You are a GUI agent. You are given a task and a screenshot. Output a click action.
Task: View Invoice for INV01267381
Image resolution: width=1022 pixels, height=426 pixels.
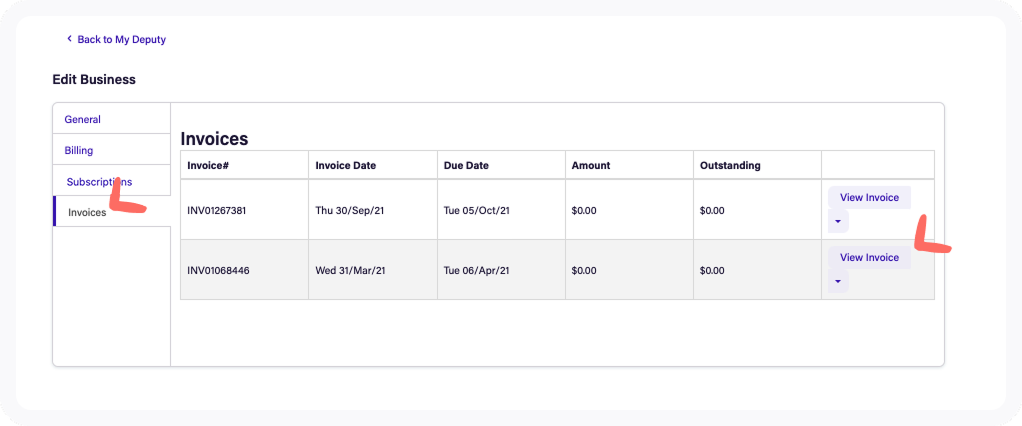click(x=869, y=197)
